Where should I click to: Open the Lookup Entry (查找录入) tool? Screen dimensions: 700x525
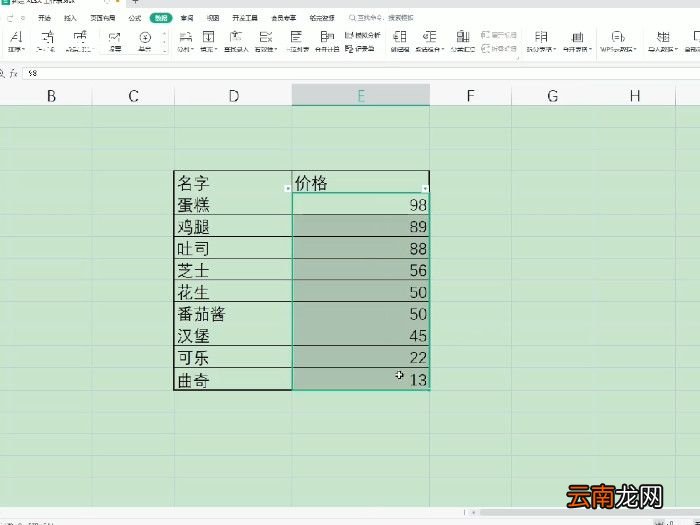236,41
